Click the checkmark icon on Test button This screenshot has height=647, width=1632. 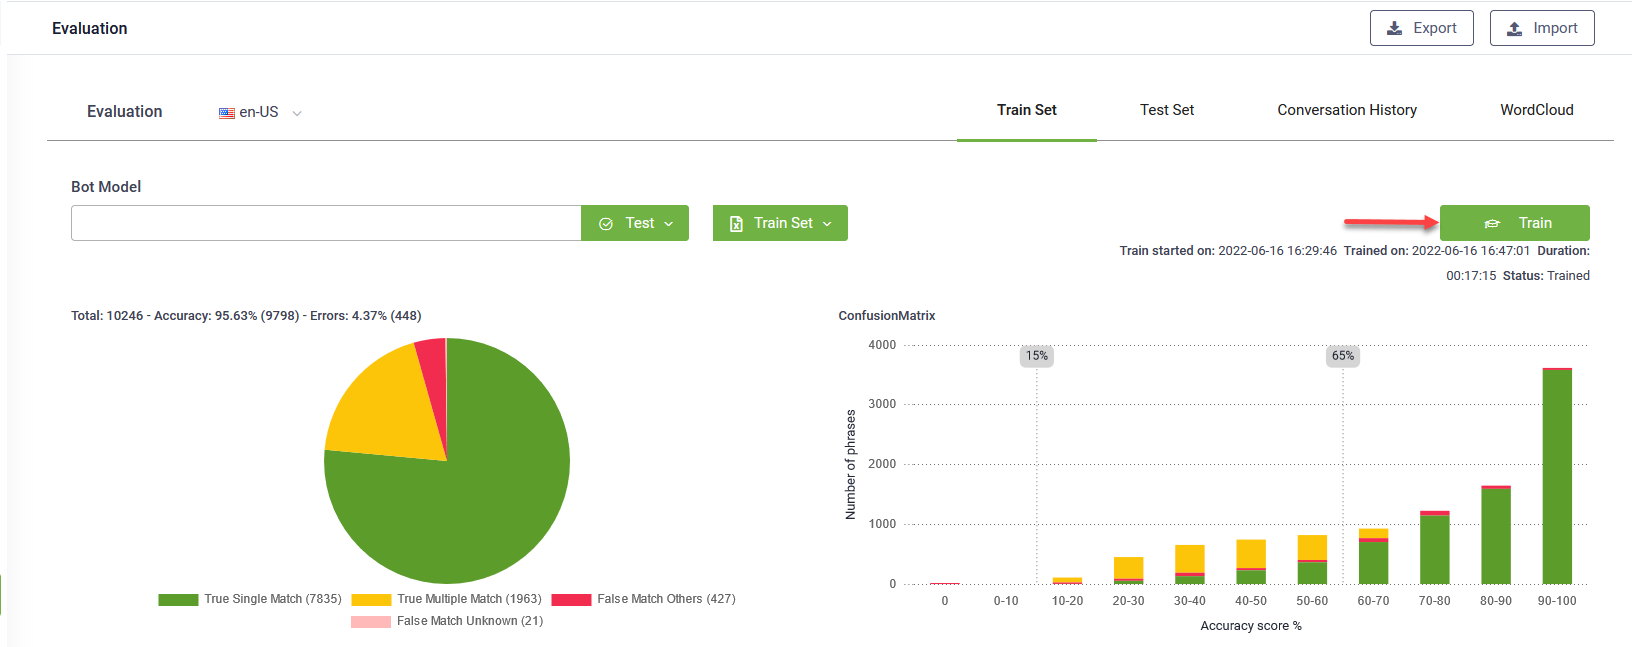click(606, 224)
